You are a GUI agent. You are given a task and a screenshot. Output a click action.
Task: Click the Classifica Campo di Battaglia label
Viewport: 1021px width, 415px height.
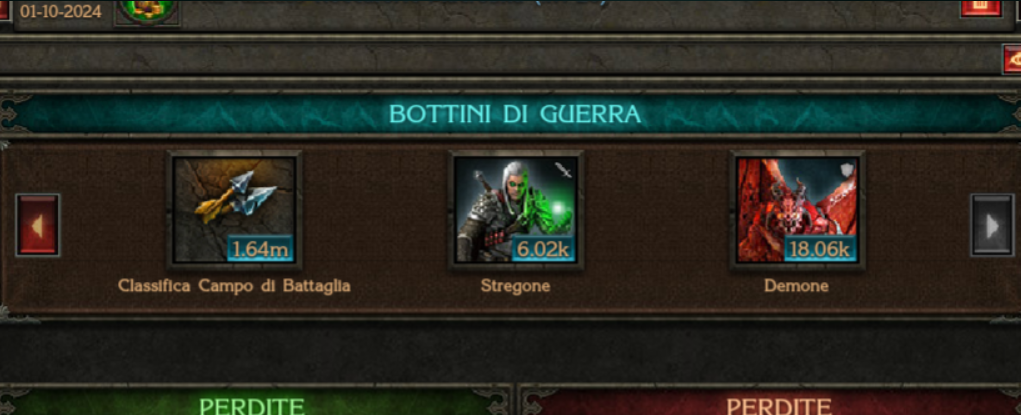234,286
